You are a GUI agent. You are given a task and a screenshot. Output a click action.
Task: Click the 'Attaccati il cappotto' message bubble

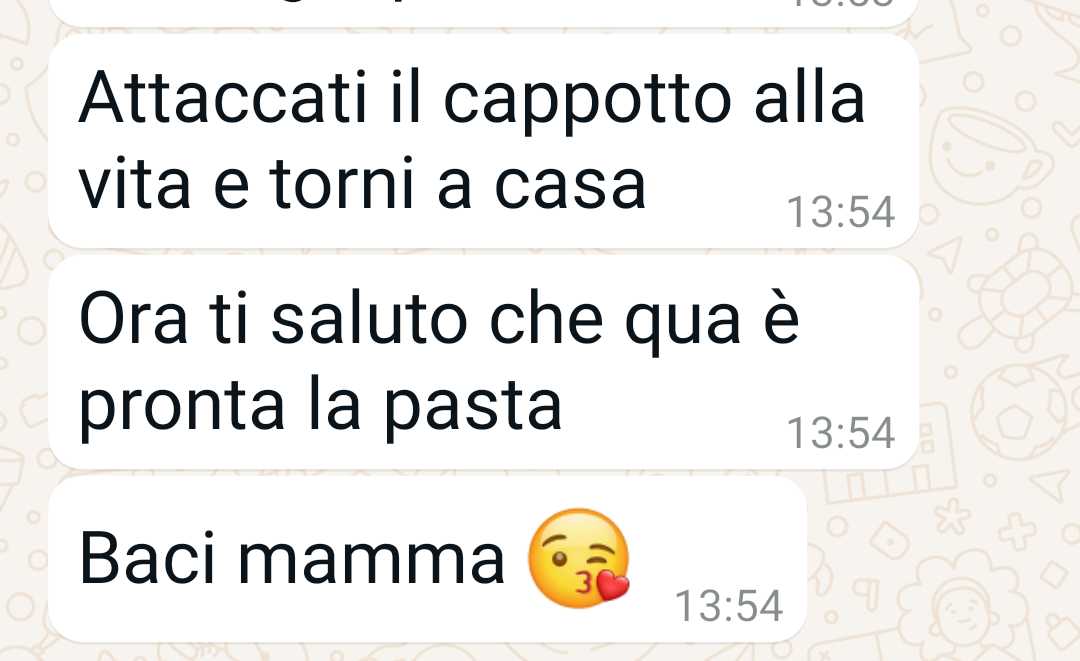click(484, 141)
